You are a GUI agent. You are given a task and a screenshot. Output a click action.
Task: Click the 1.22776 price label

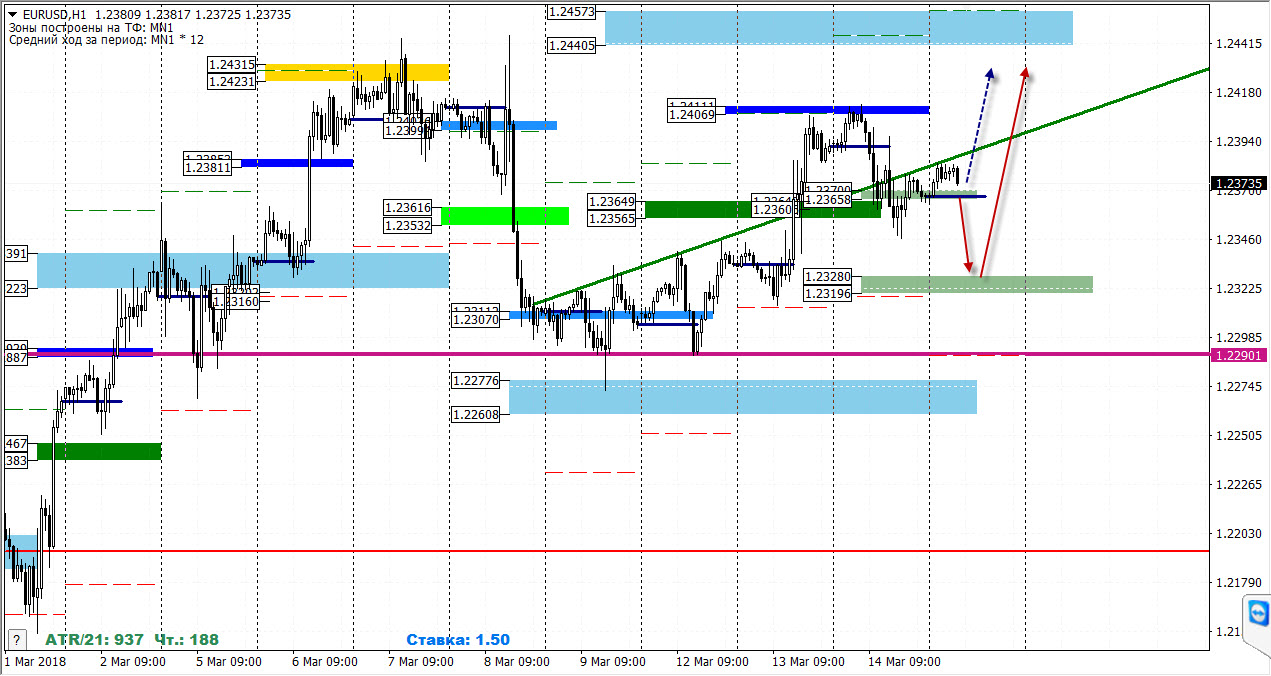tap(476, 381)
